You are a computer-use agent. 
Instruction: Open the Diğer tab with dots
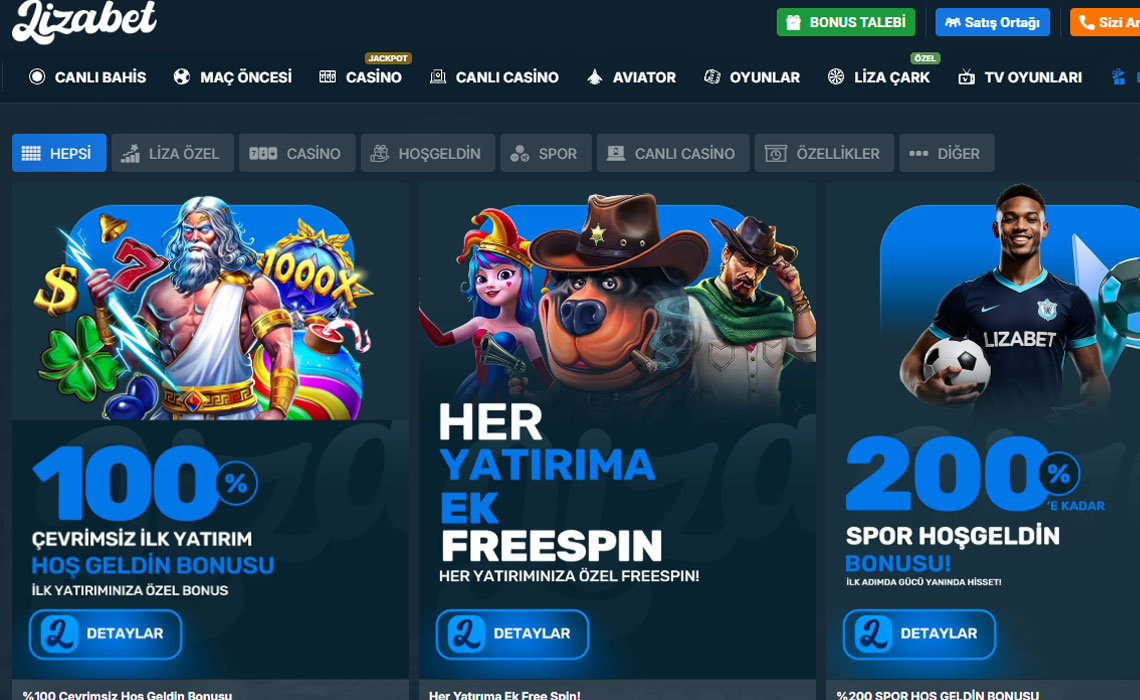coord(947,153)
